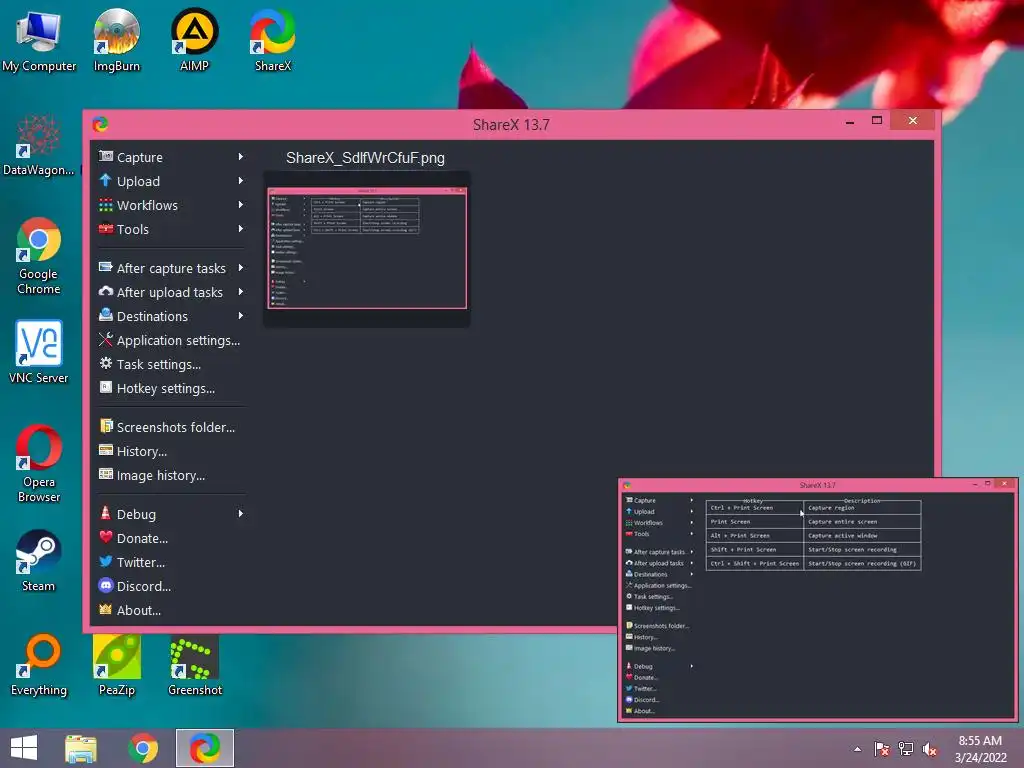
Task: Click the Upload arrow icon
Action: [106, 180]
